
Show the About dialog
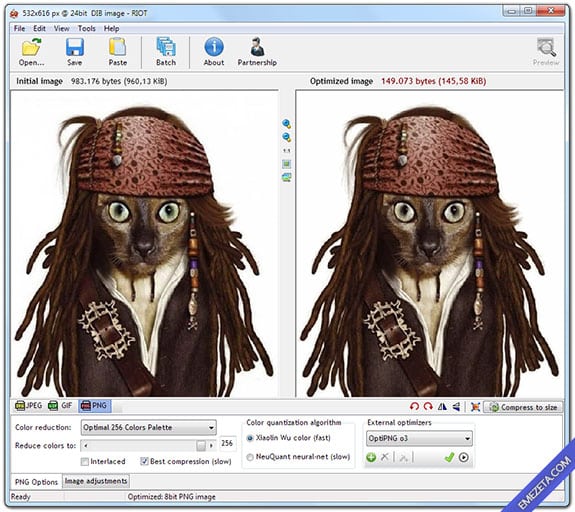pos(214,52)
